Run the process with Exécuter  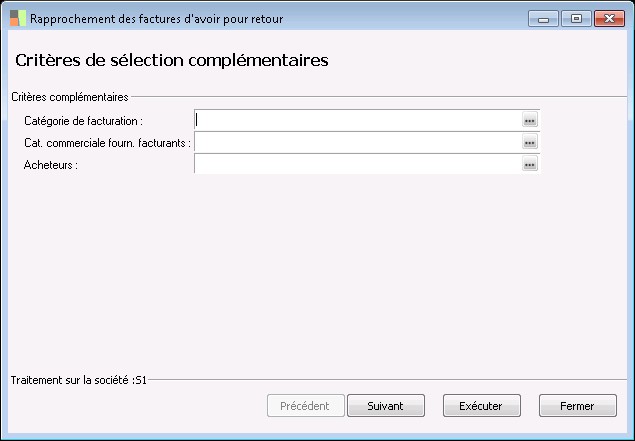tap(481, 406)
